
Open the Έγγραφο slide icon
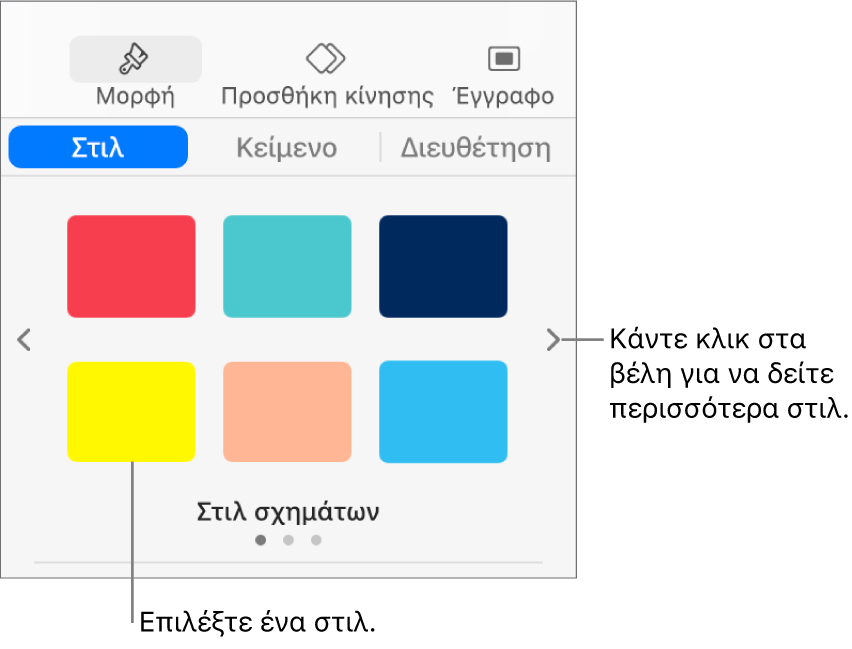pyautogui.click(x=504, y=59)
